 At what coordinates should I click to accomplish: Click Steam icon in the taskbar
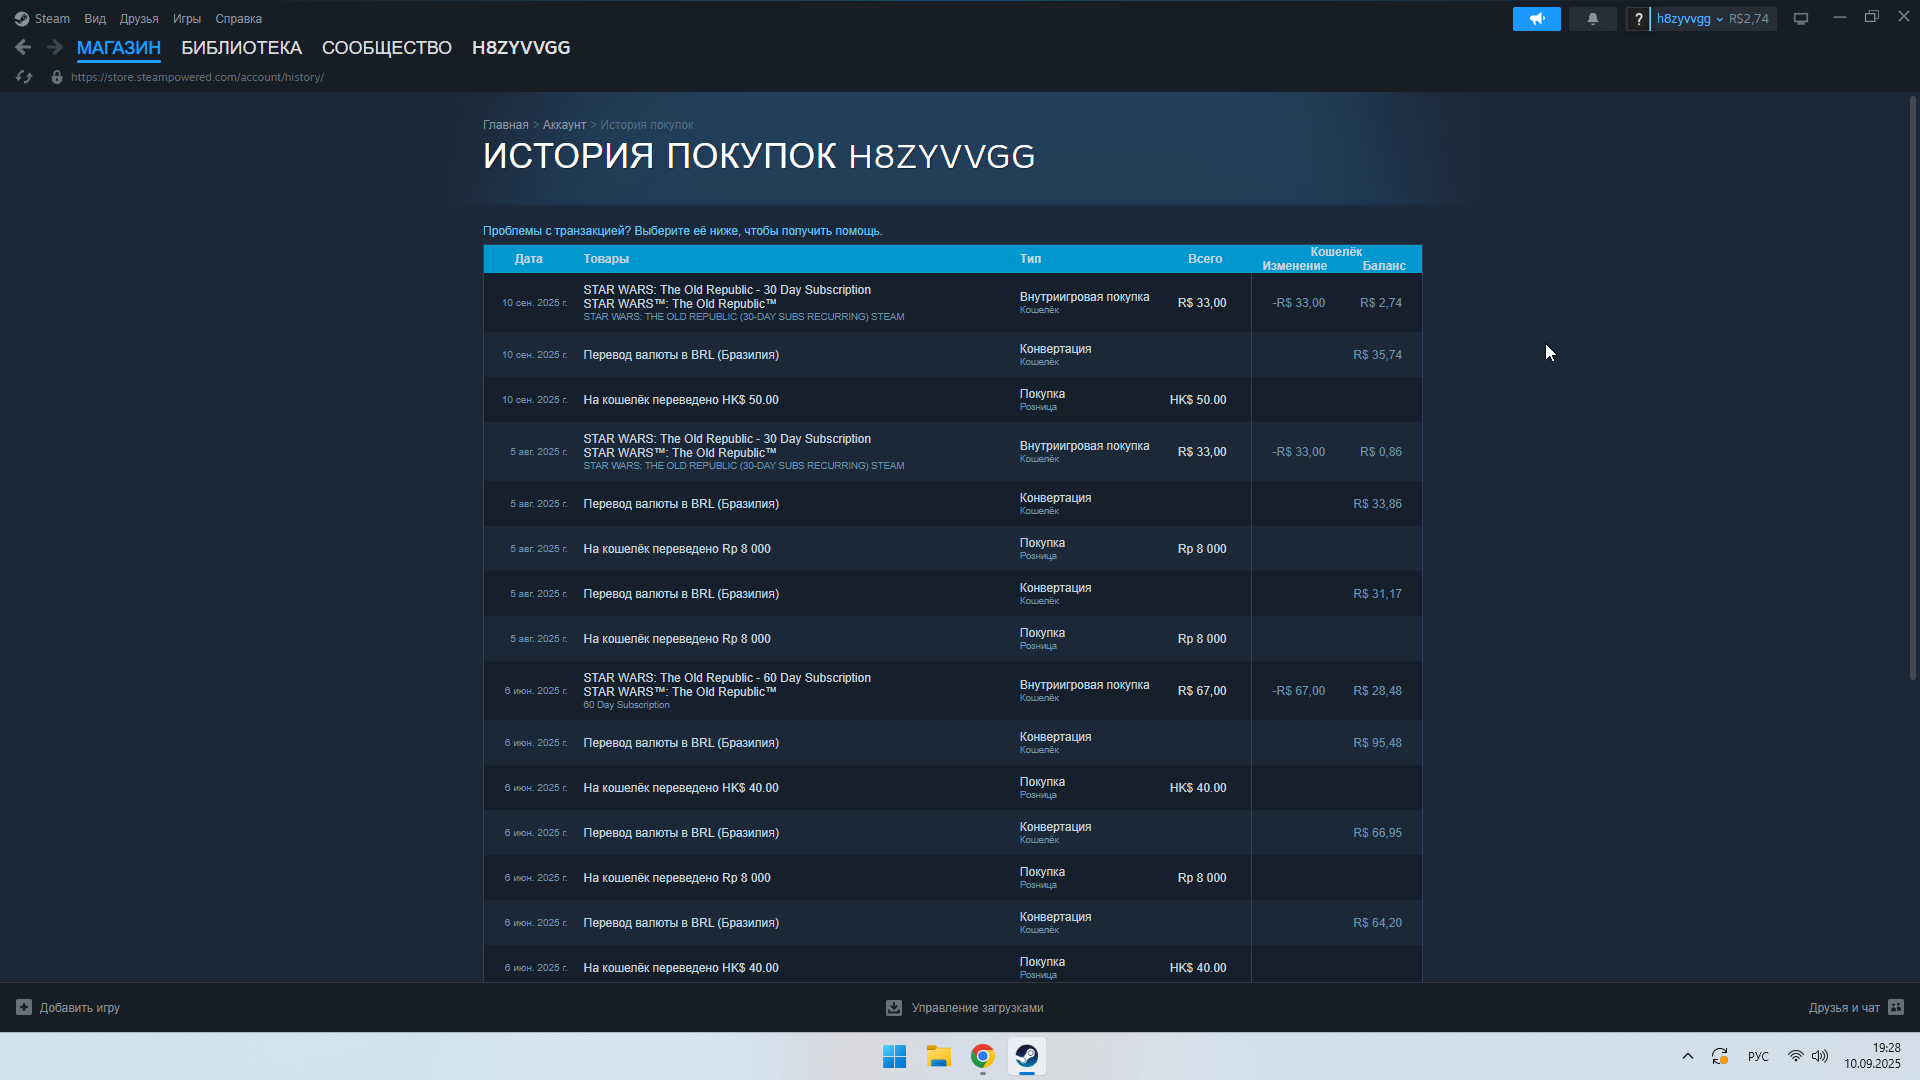(x=1027, y=1056)
